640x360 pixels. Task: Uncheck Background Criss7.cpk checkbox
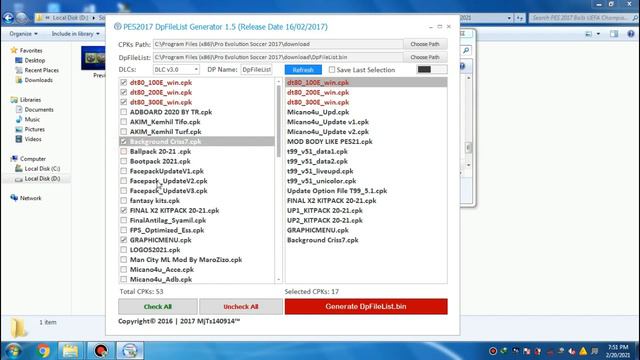pos(124,141)
